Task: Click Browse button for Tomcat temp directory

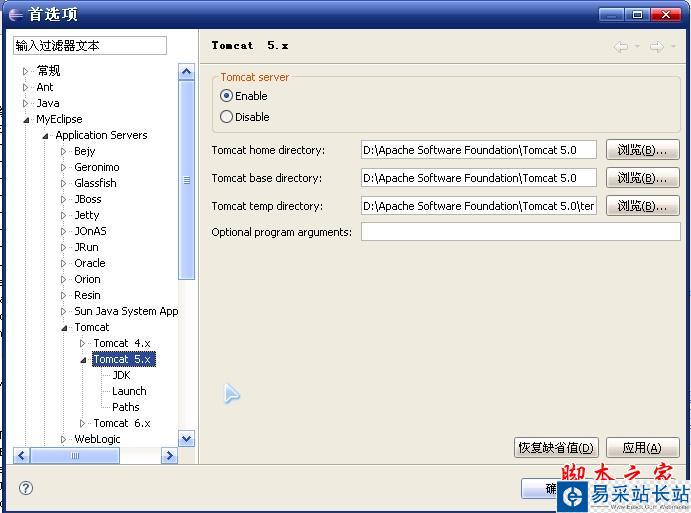Action: tap(643, 206)
